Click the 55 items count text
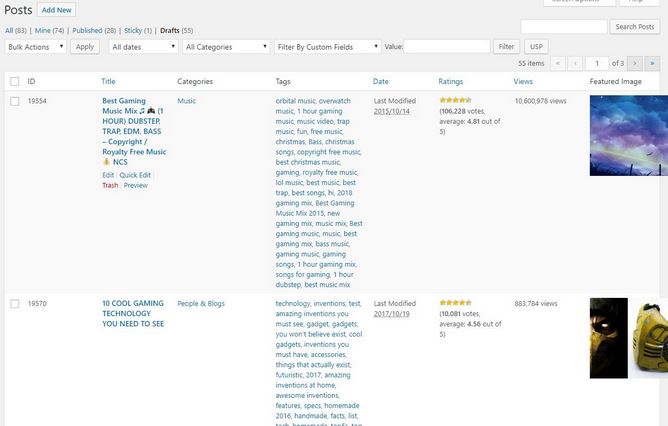The height and width of the screenshot is (426, 668). click(x=531, y=63)
